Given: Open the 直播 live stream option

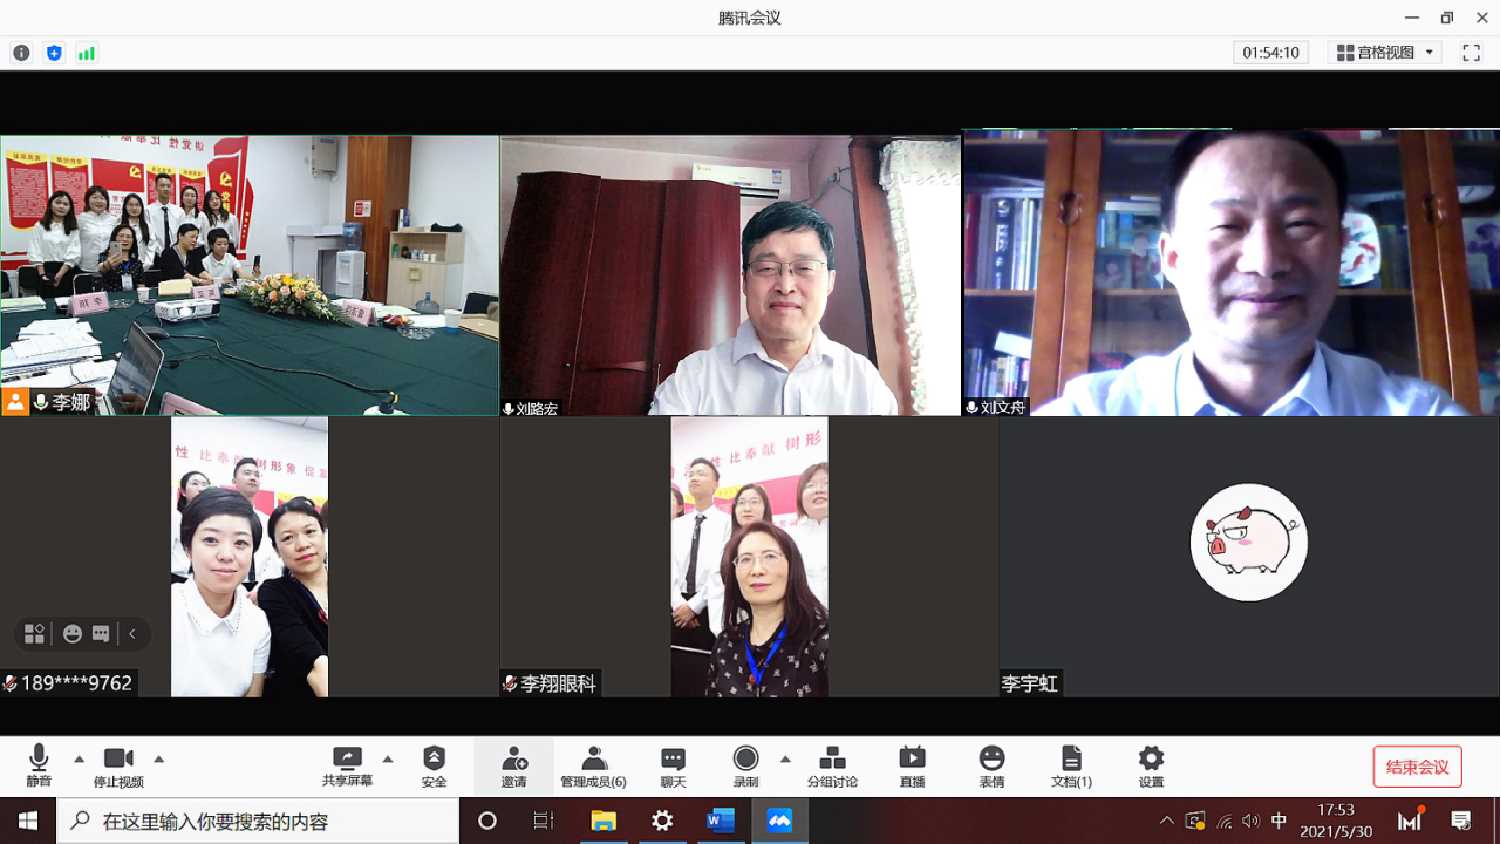Looking at the screenshot, I should click(x=912, y=766).
